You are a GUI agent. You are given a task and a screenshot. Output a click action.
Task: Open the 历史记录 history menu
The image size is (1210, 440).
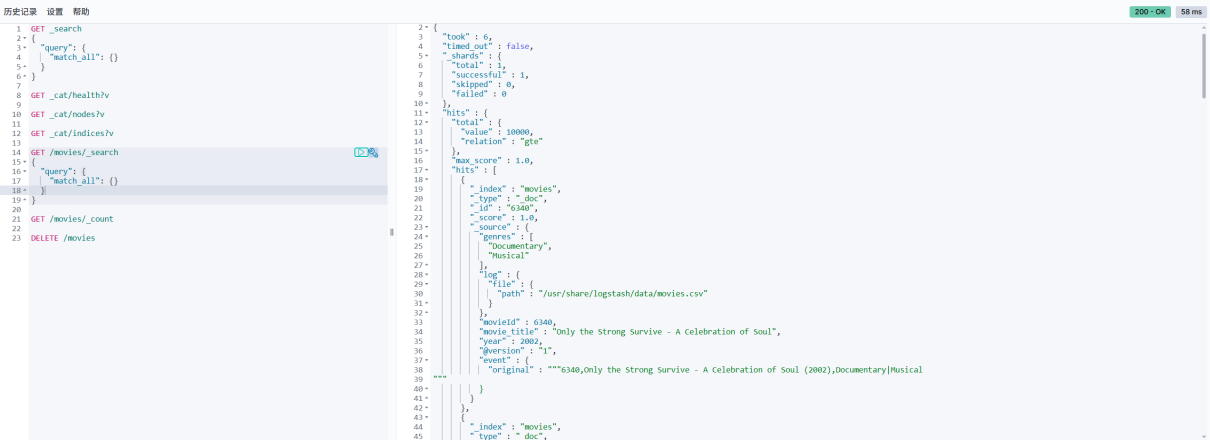[20, 12]
